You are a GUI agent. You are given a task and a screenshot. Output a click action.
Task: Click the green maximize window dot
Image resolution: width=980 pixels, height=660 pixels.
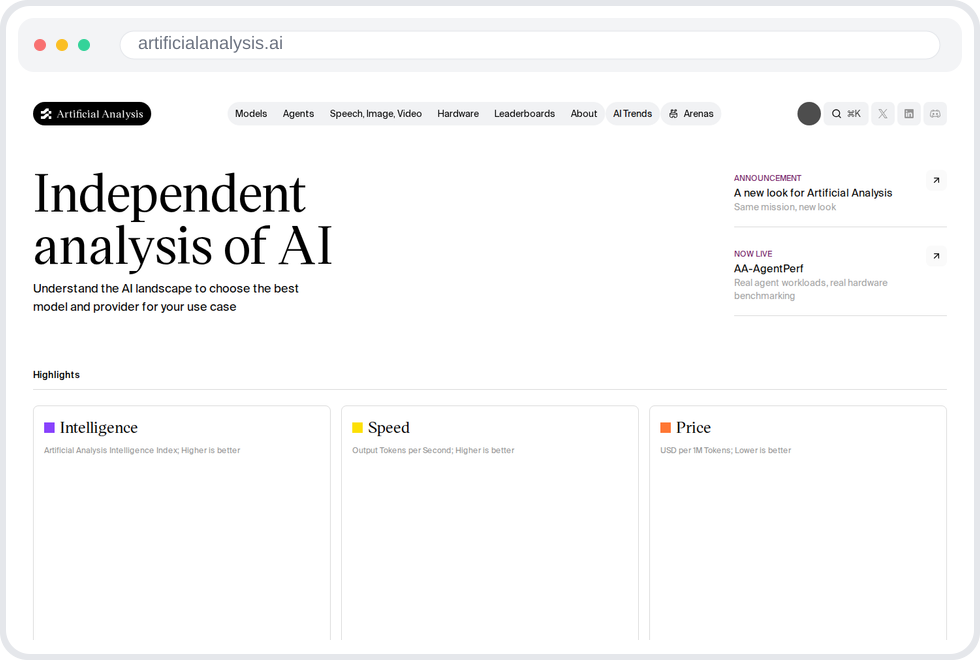tap(84, 45)
